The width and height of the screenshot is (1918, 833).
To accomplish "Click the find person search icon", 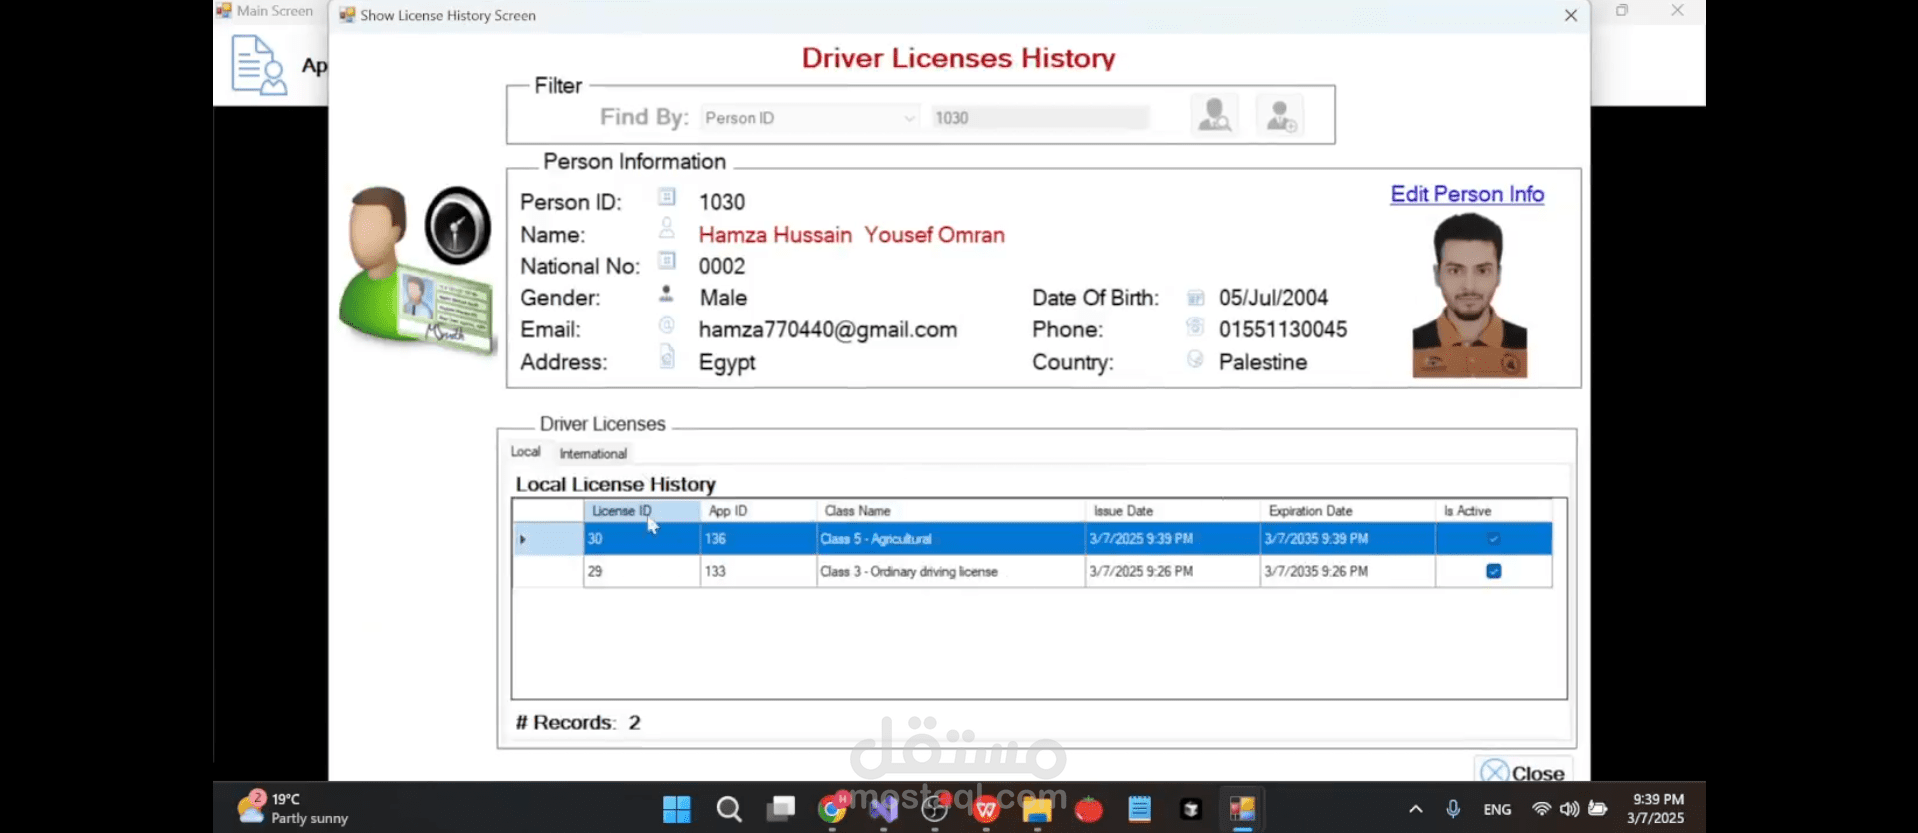I will 1214,116.
